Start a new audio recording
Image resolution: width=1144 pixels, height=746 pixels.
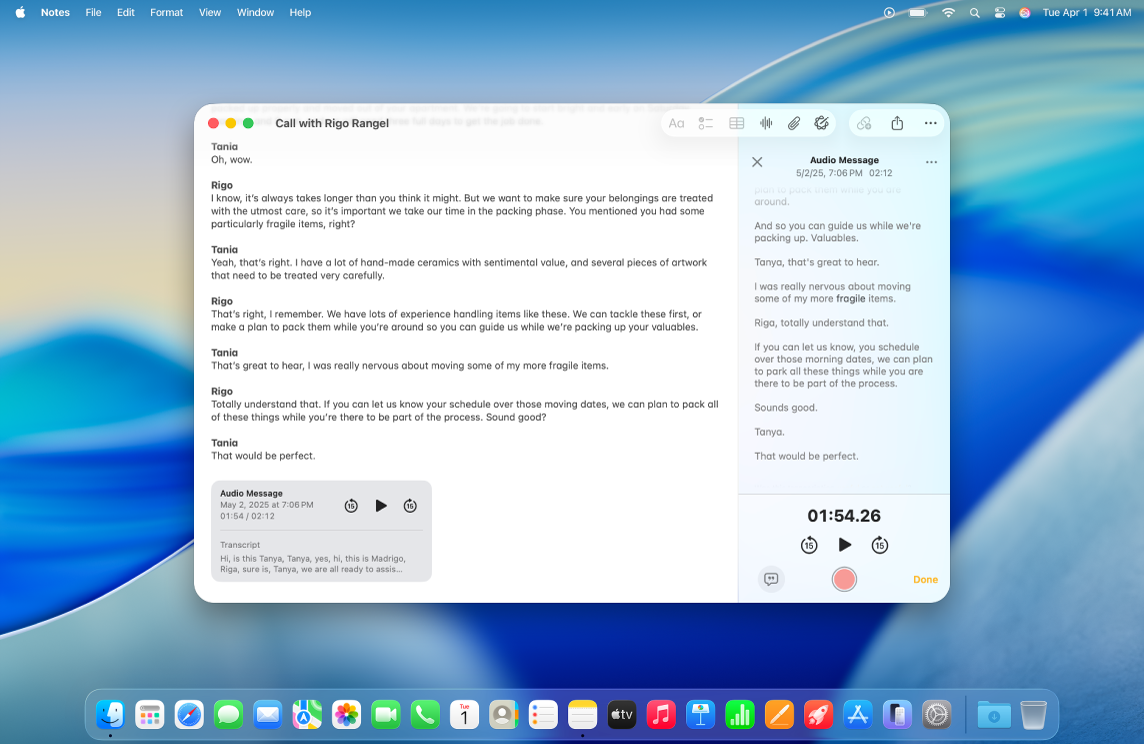point(765,122)
